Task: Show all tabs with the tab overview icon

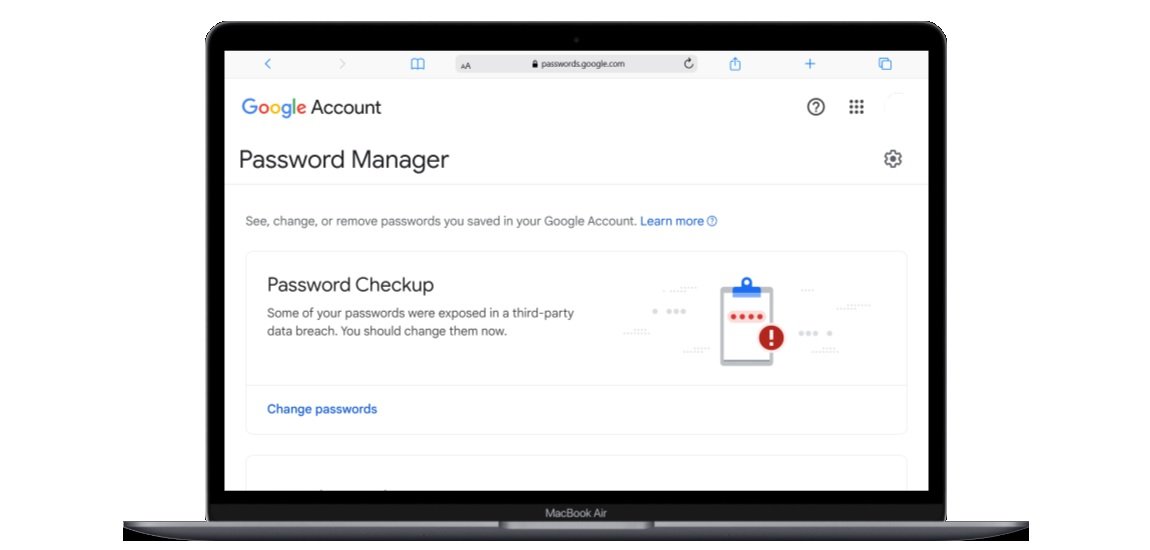Action: [885, 64]
